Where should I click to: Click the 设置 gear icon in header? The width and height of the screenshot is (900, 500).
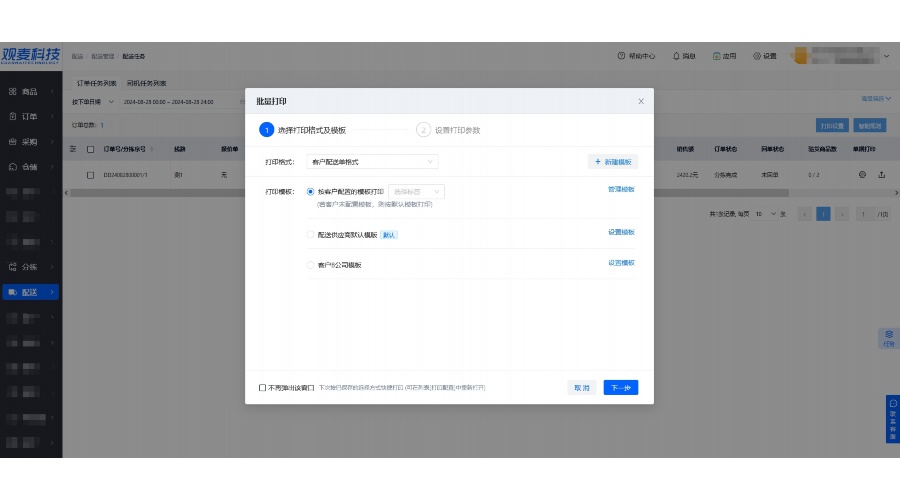(757, 56)
